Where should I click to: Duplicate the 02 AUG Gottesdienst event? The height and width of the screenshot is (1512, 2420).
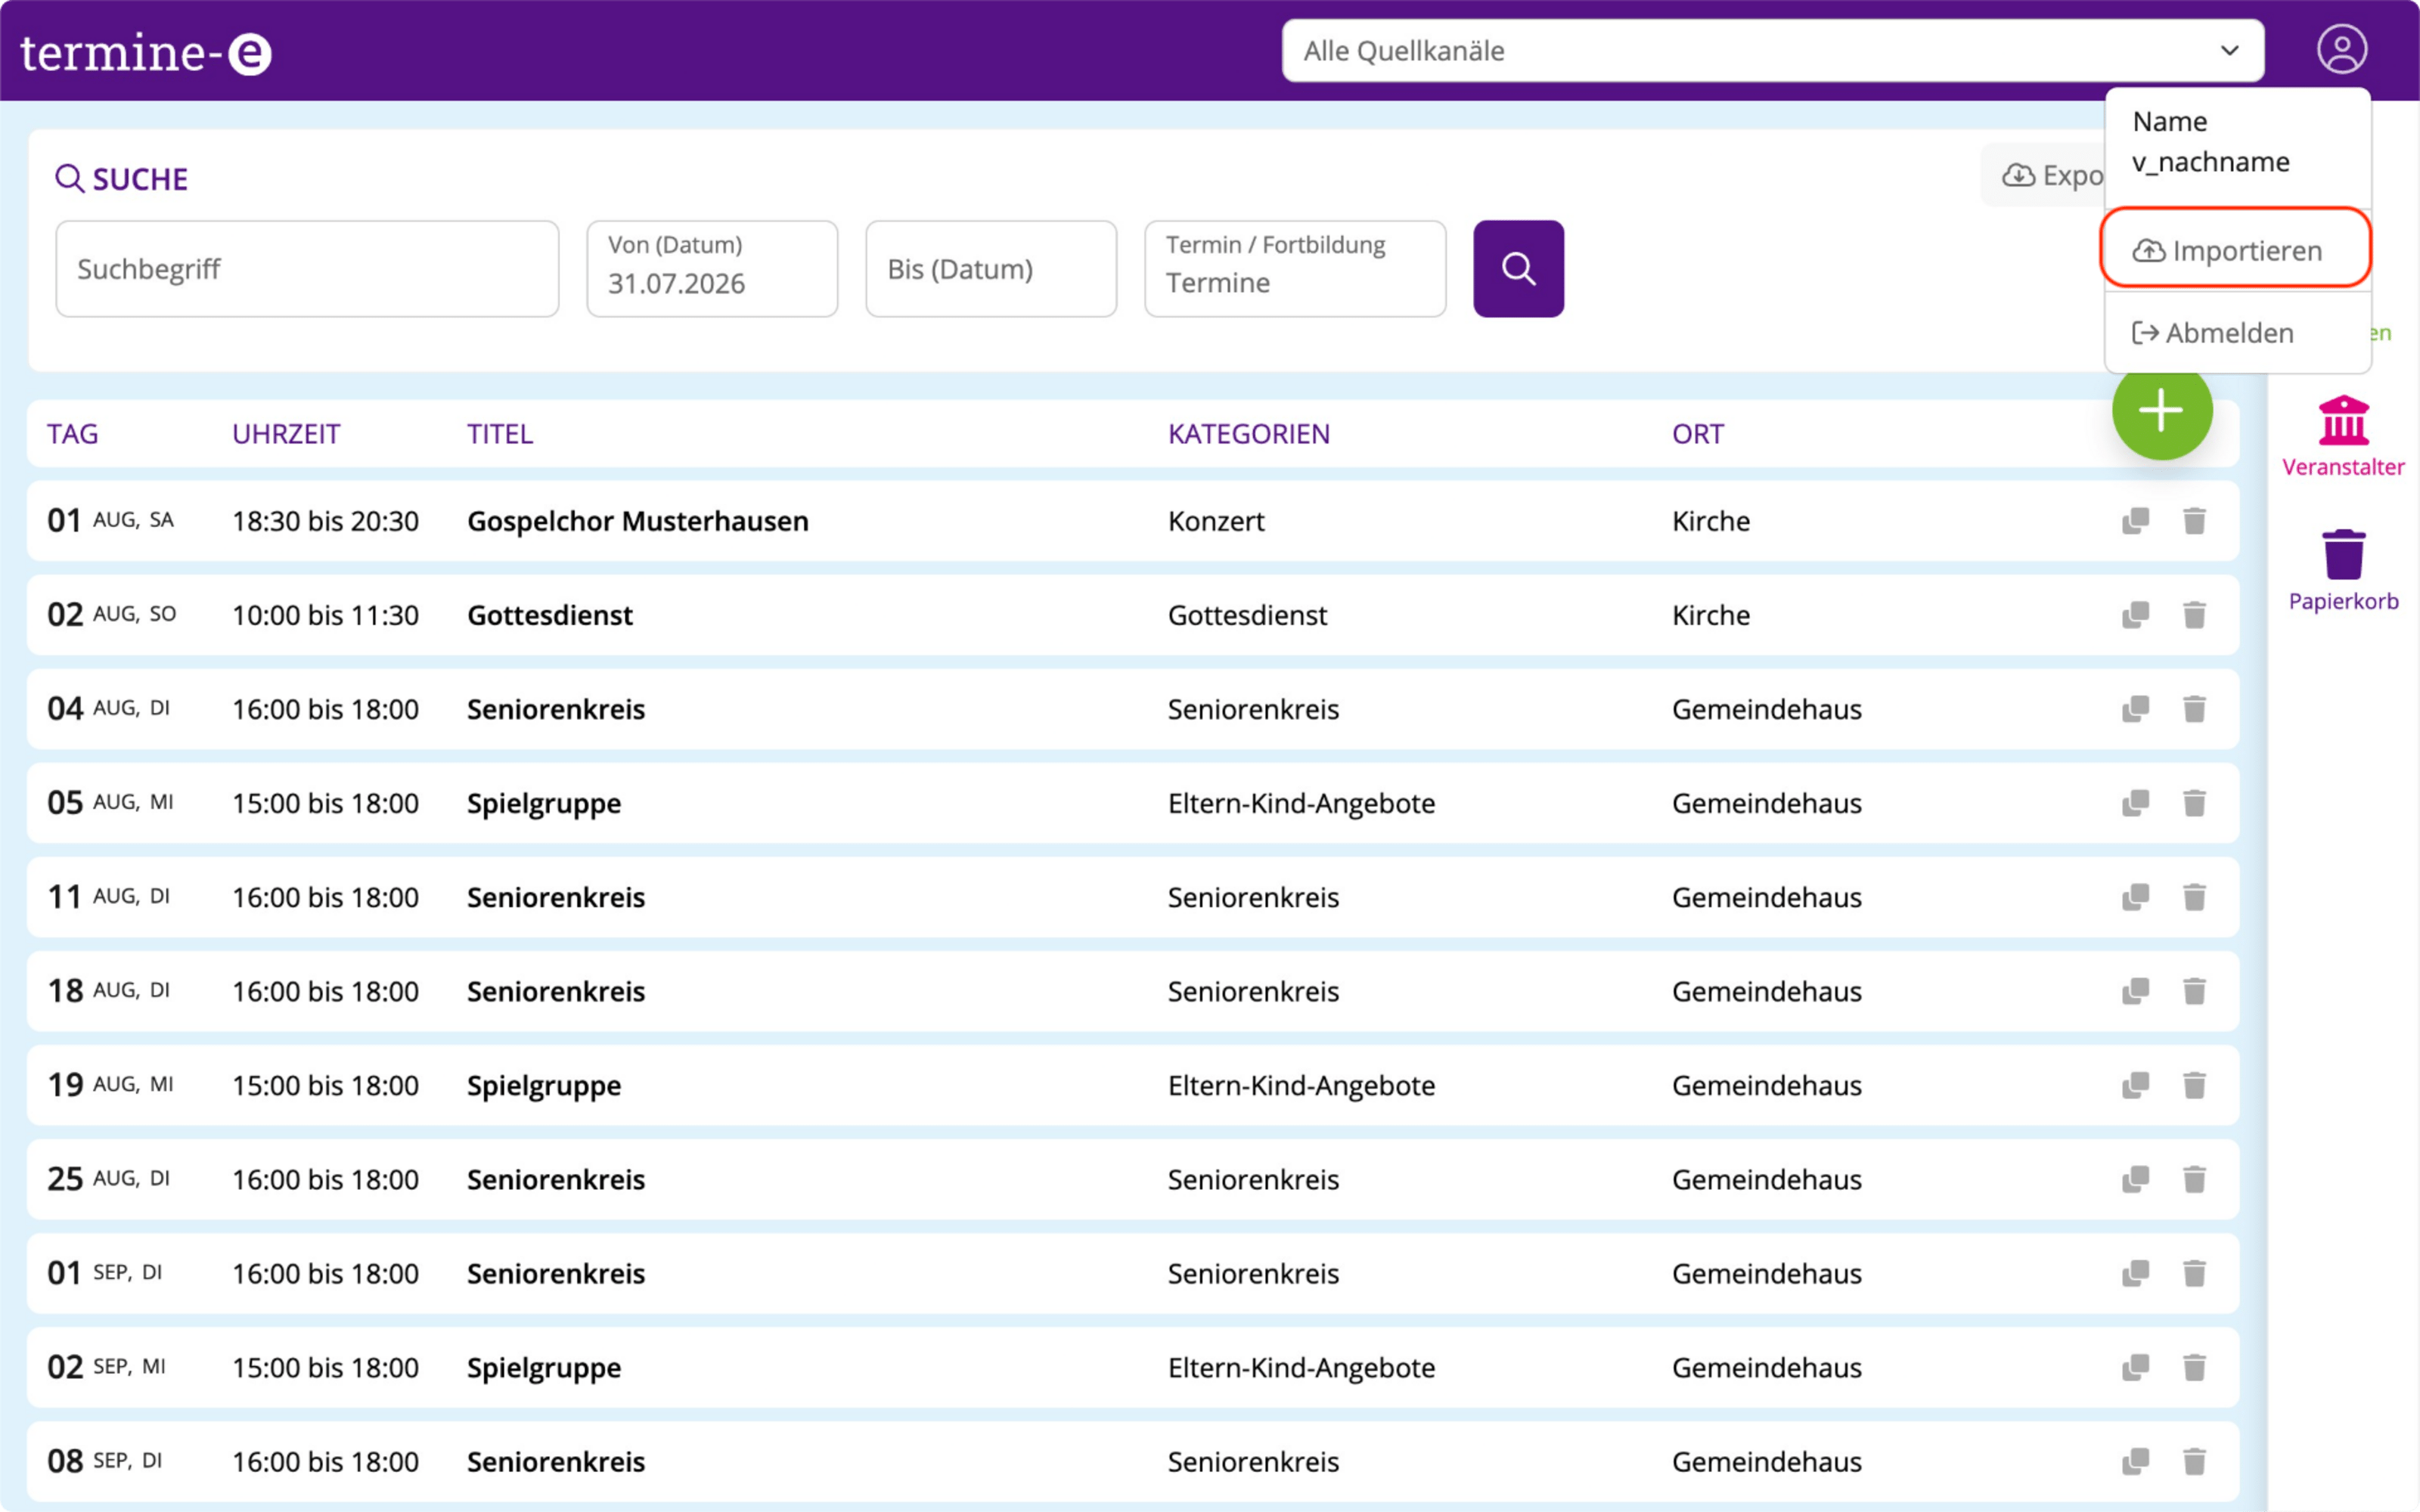tap(2135, 615)
